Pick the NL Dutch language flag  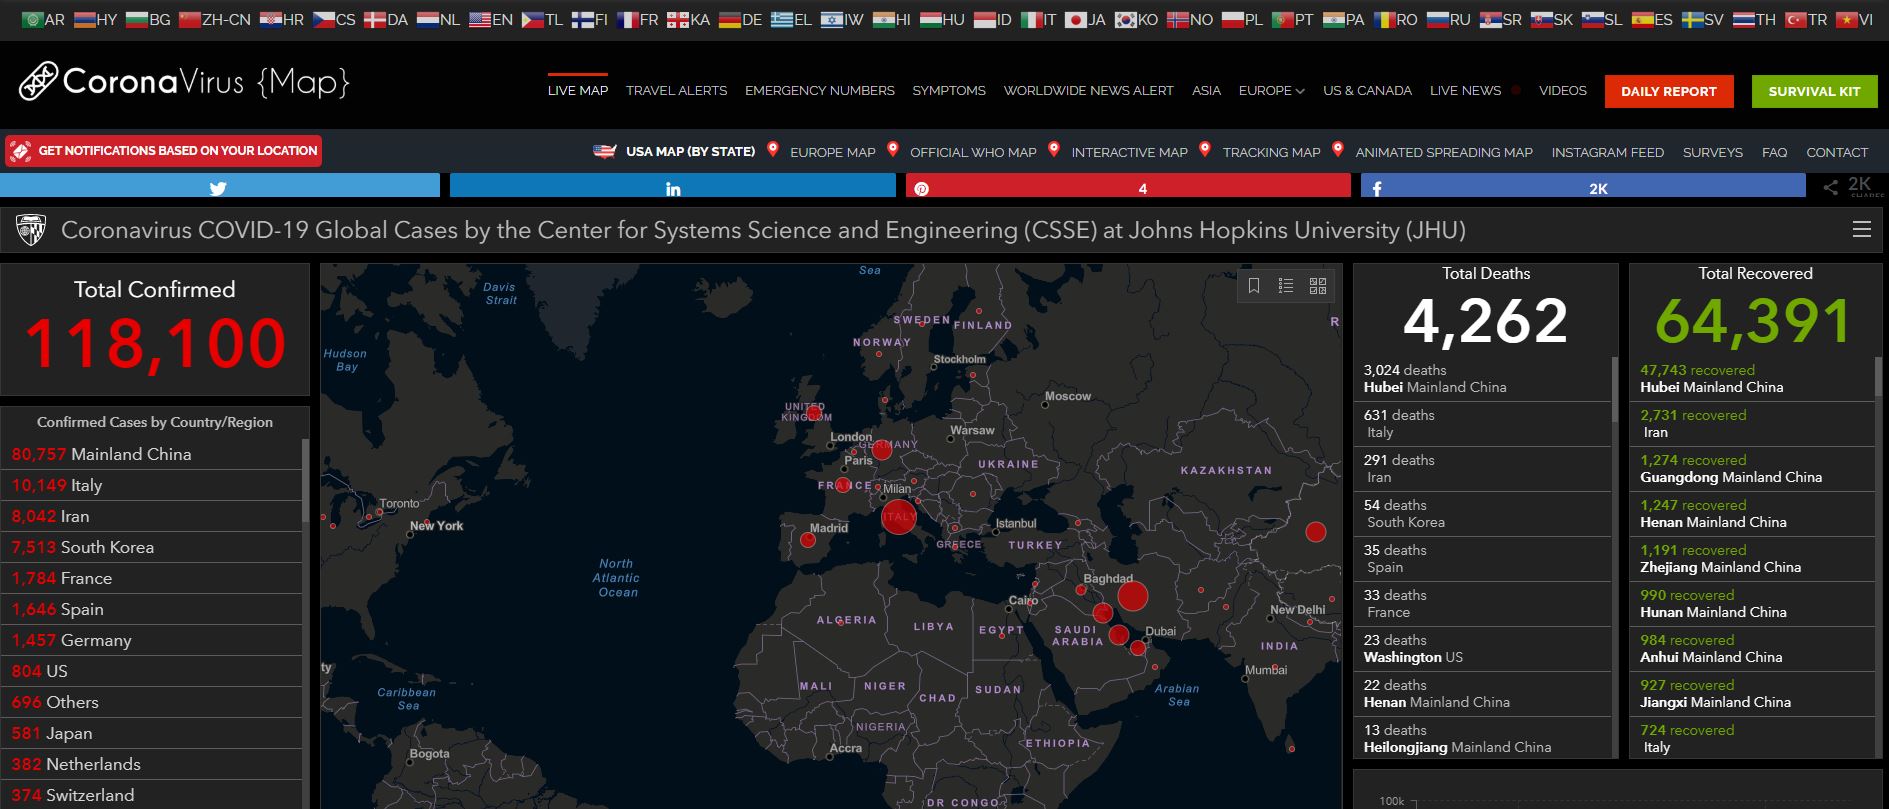(426, 19)
